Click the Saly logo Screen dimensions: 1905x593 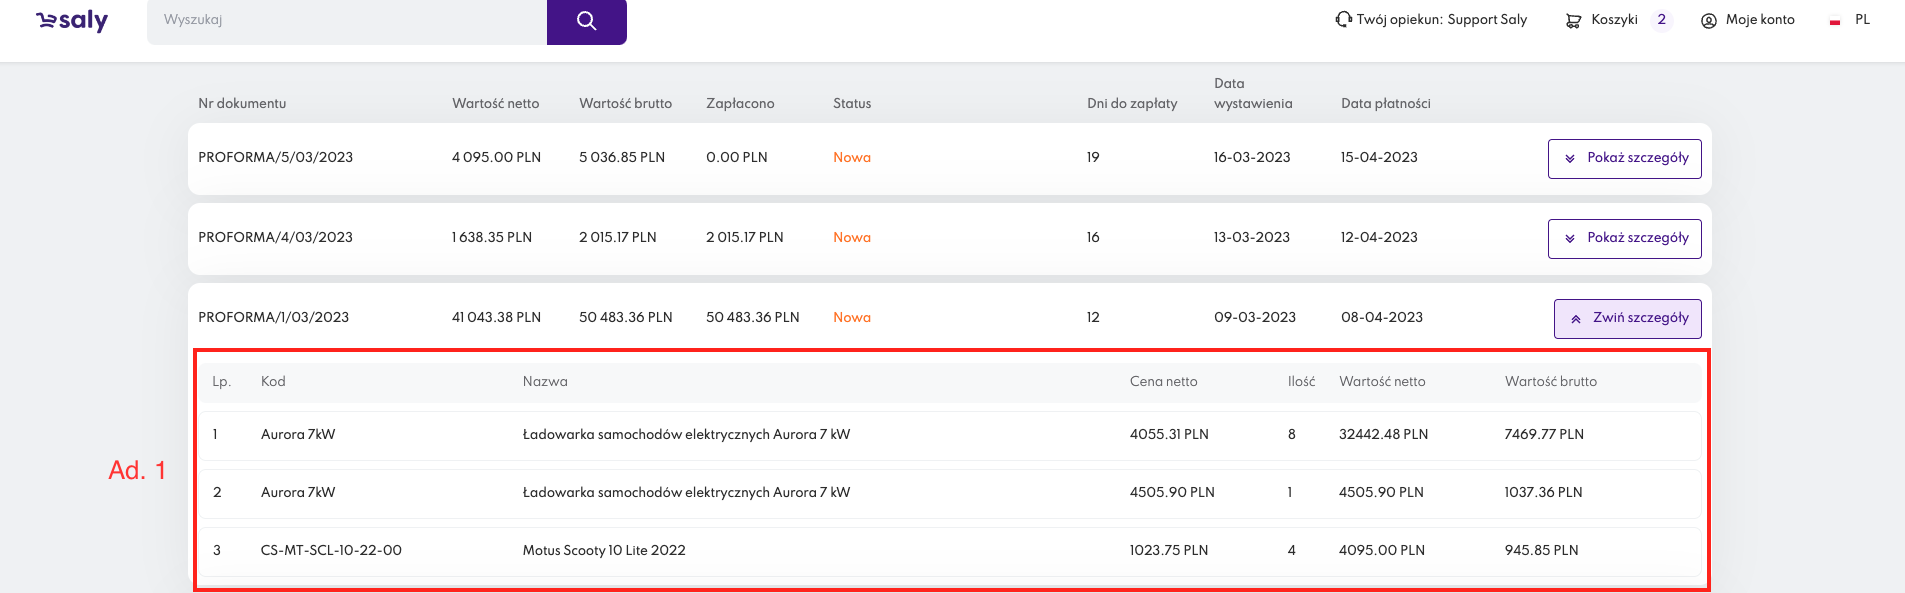coord(72,21)
